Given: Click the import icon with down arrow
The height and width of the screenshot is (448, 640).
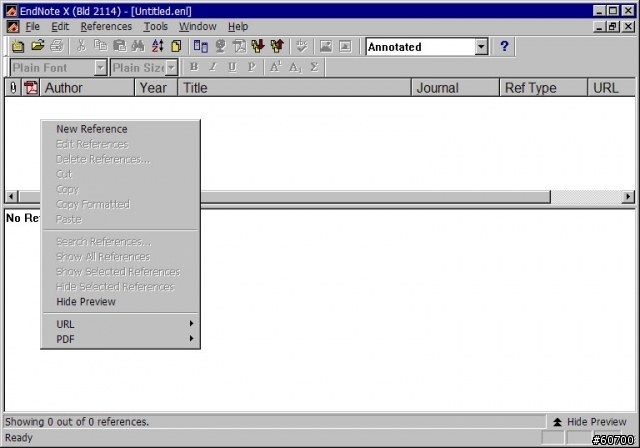Looking at the screenshot, I should tap(258, 46).
